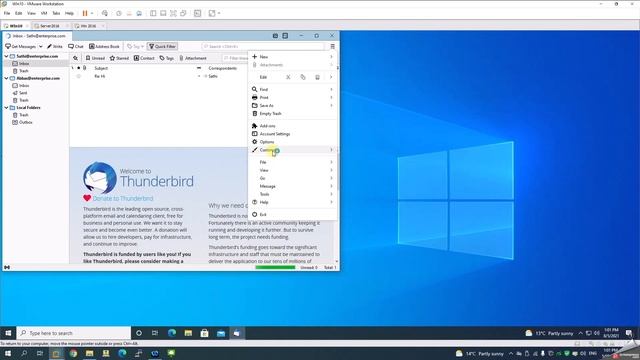
Task: Open the VM menu in VMware
Action: pos(44,13)
